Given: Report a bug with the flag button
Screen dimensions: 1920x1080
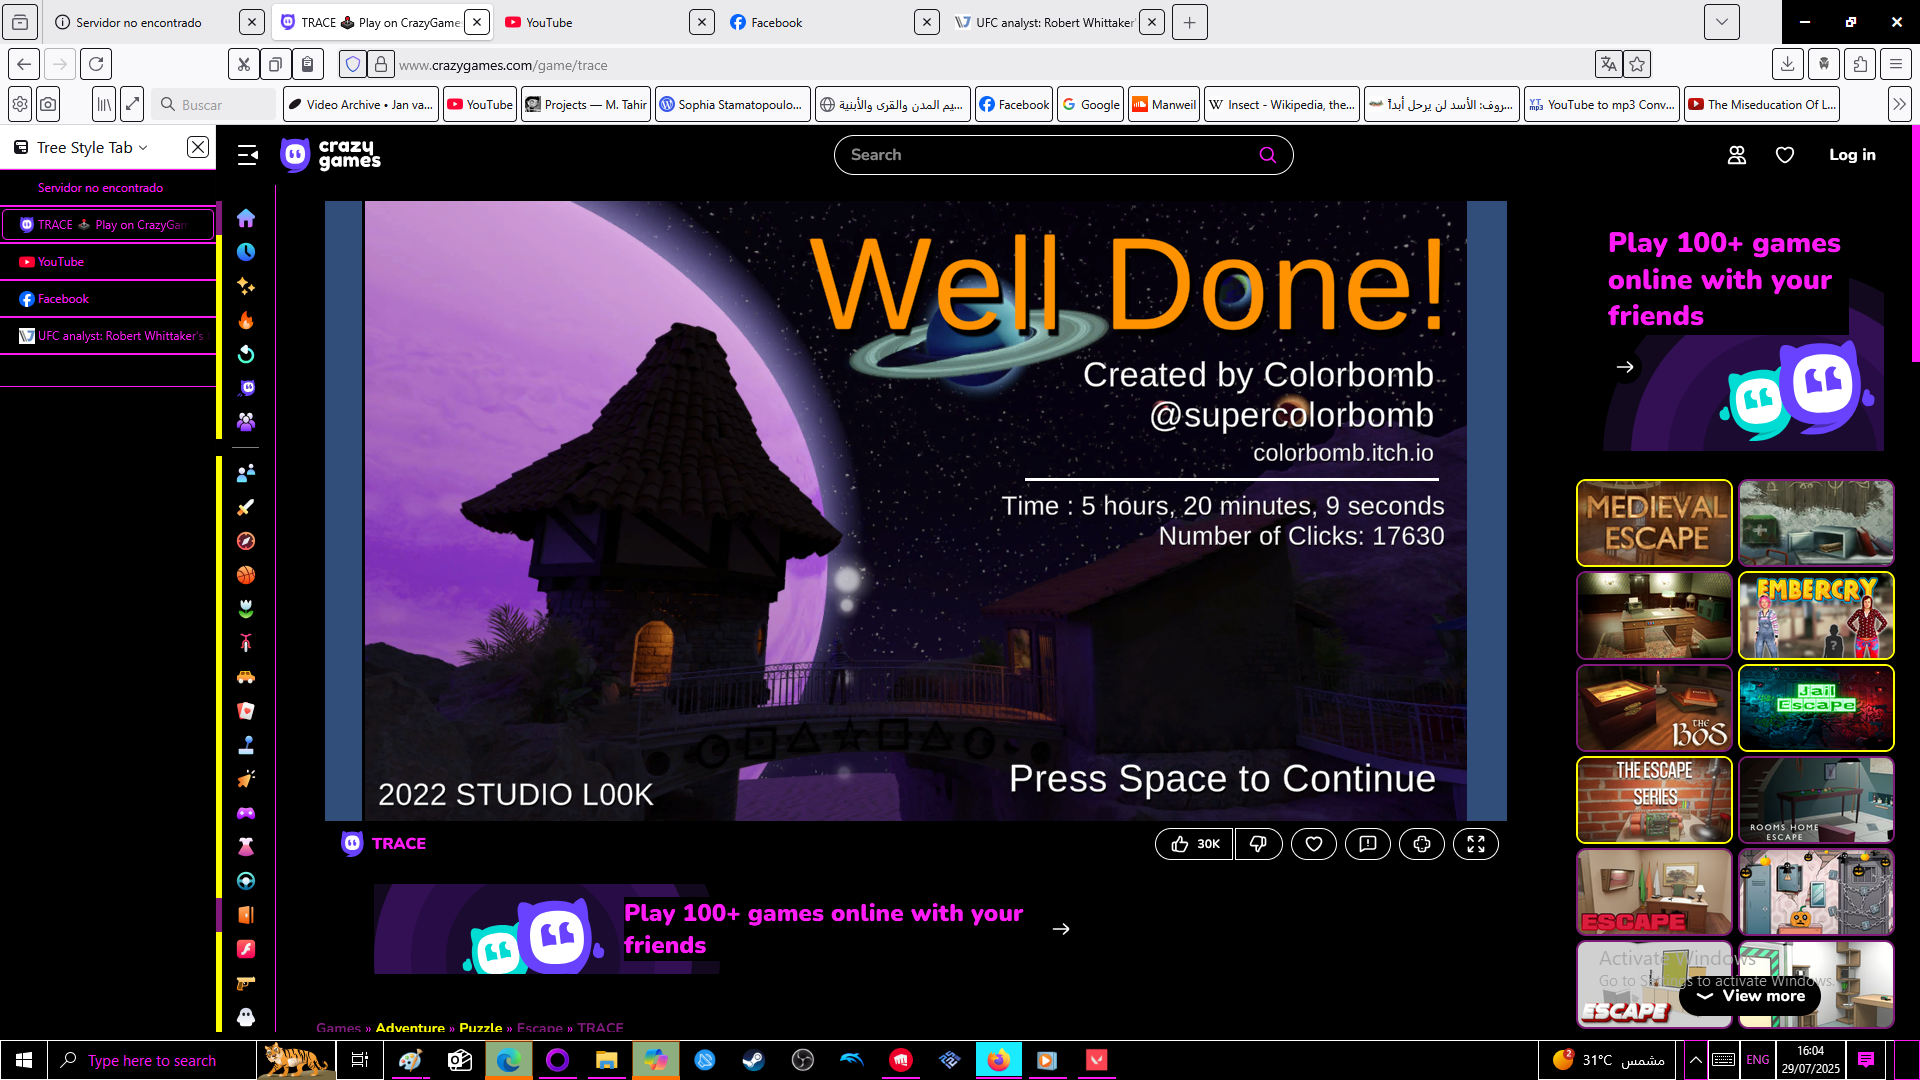Looking at the screenshot, I should coord(1368,844).
